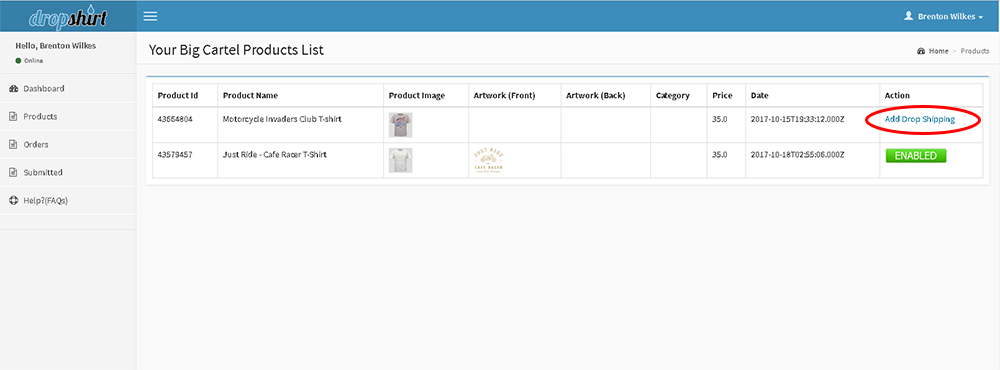This screenshot has height=370, width=1000.
Task: Click the 2017-10-18 date cell
Action: [798, 155]
